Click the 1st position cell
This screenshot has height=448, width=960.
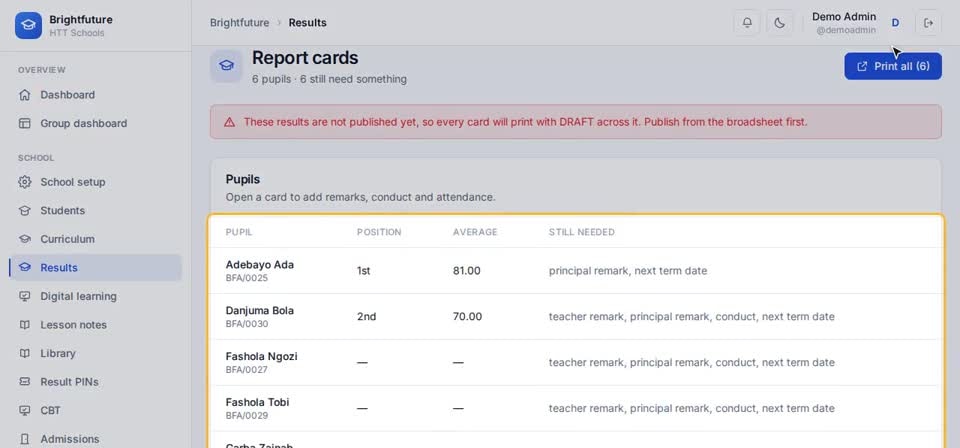364,271
